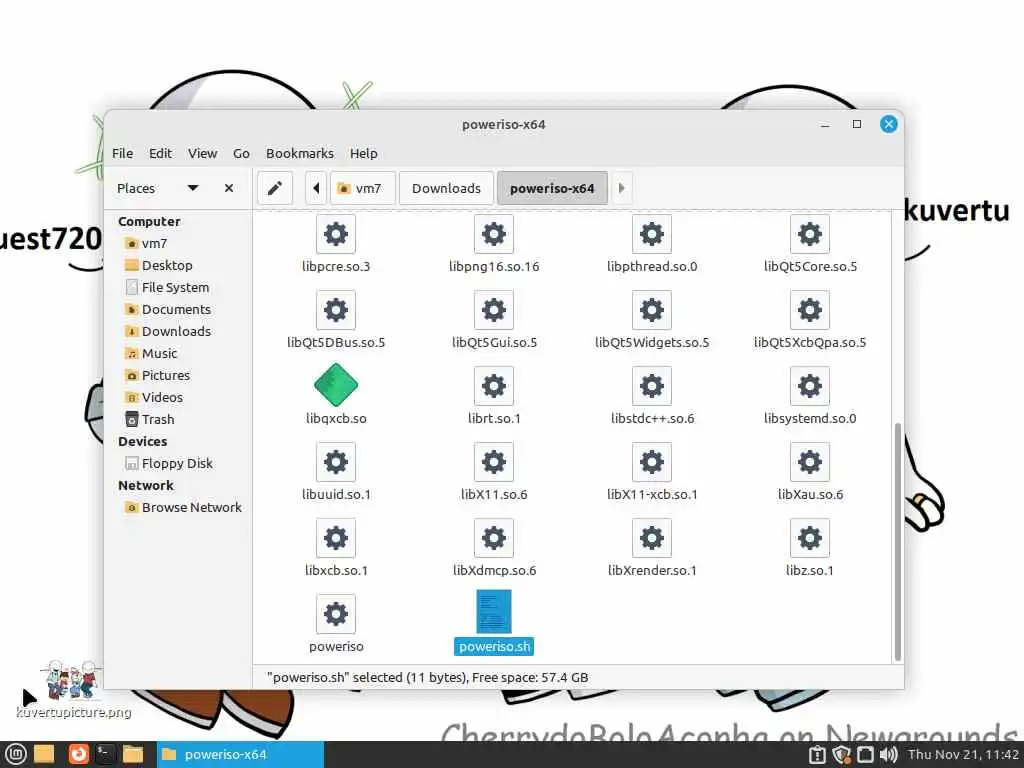Select the libQt5Gui.so.5 file icon
The height and width of the screenshot is (768, 1024).
click(x=494, y=310)
